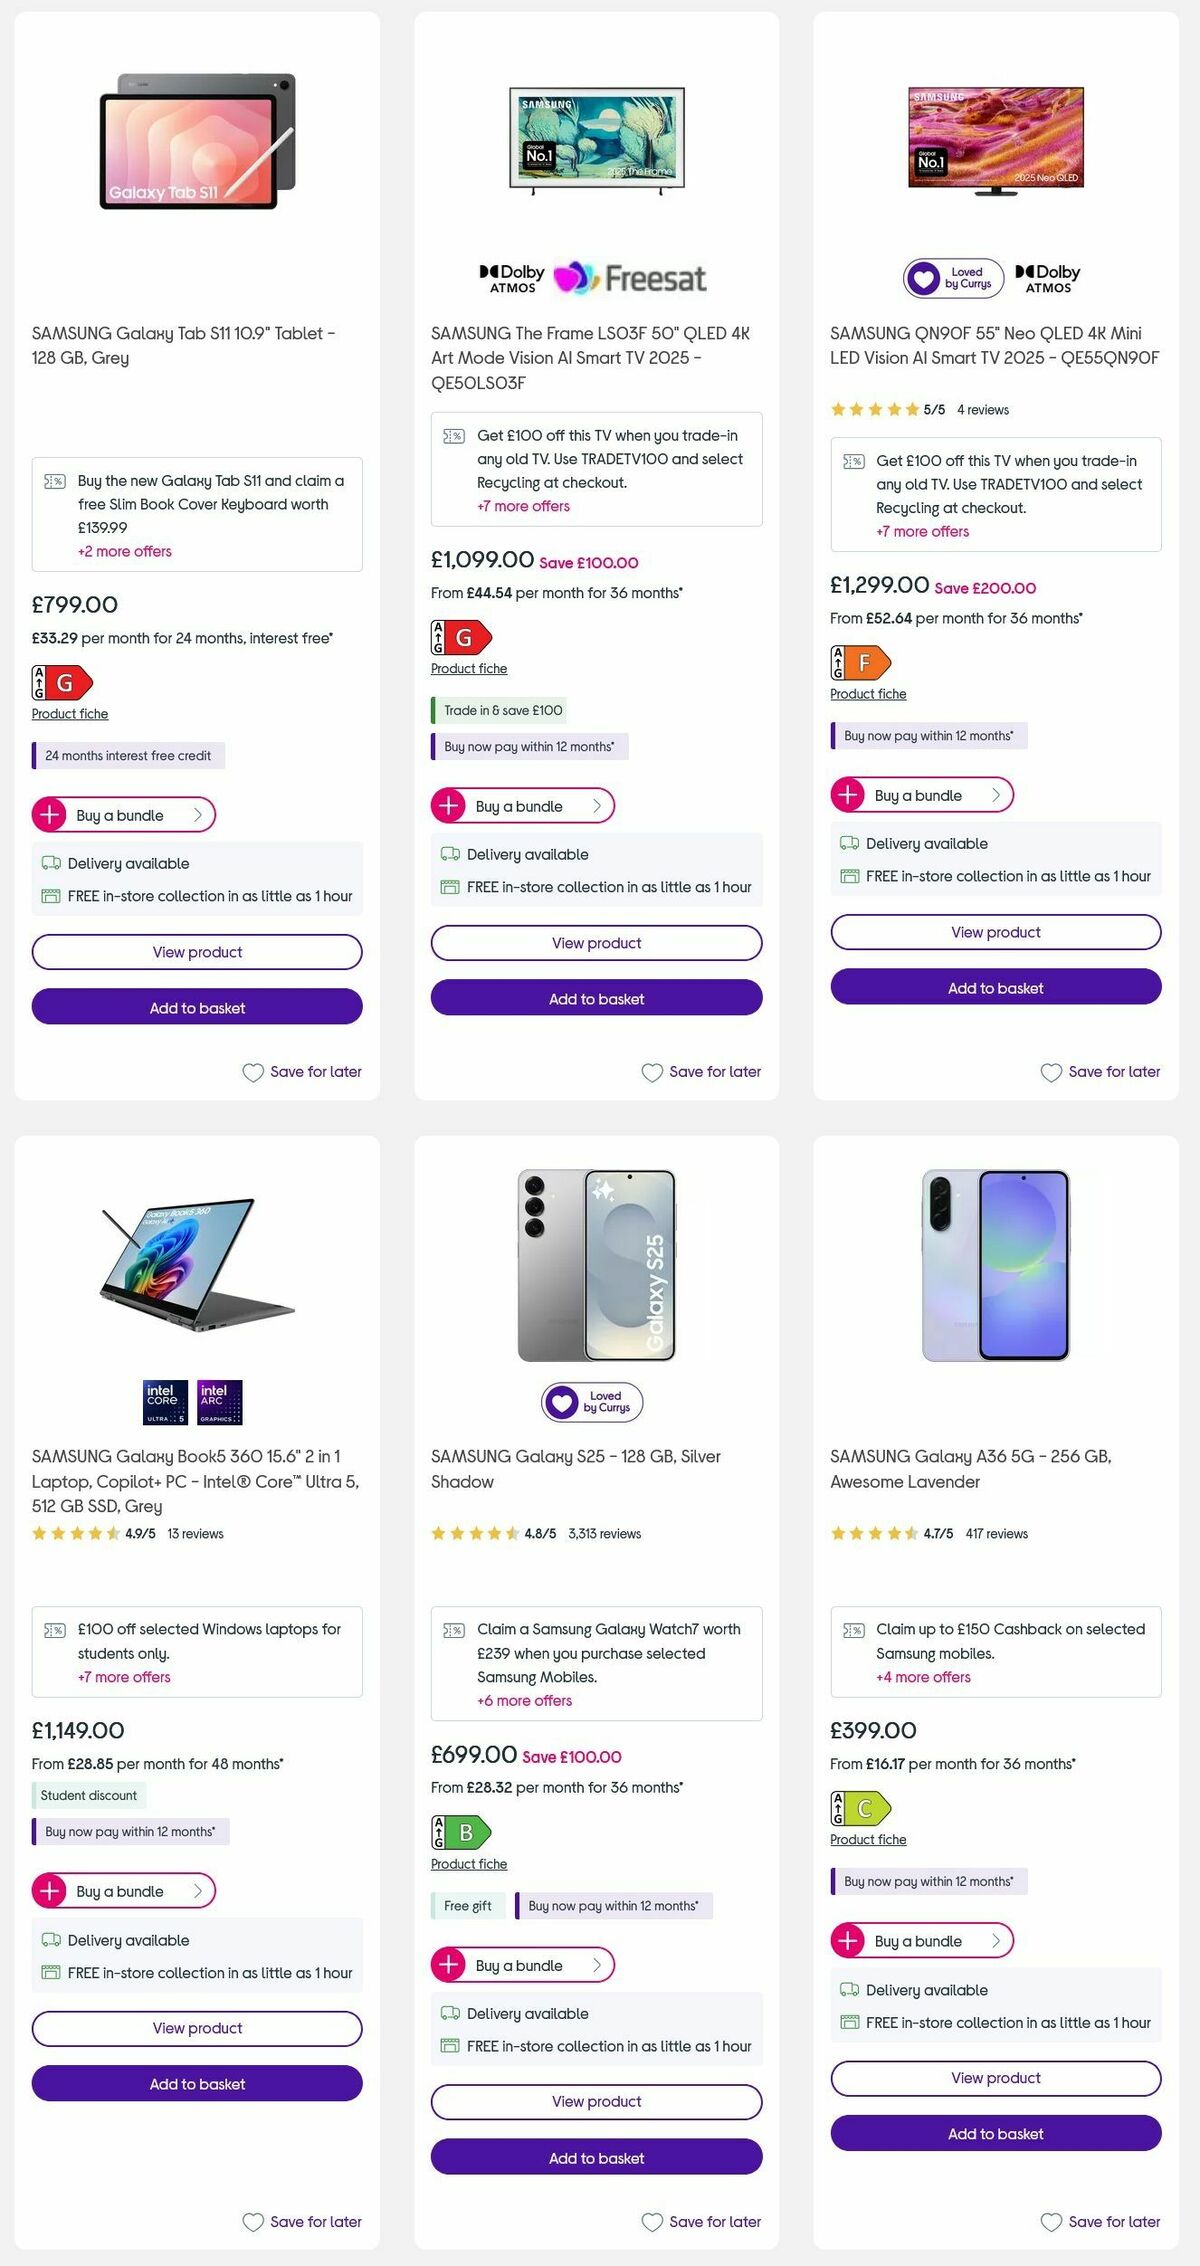The width and height of the screenshot is (1200, 2266).
Task: Click the heart icon under the QN90F TV
Action: tap(1051, 1071)
